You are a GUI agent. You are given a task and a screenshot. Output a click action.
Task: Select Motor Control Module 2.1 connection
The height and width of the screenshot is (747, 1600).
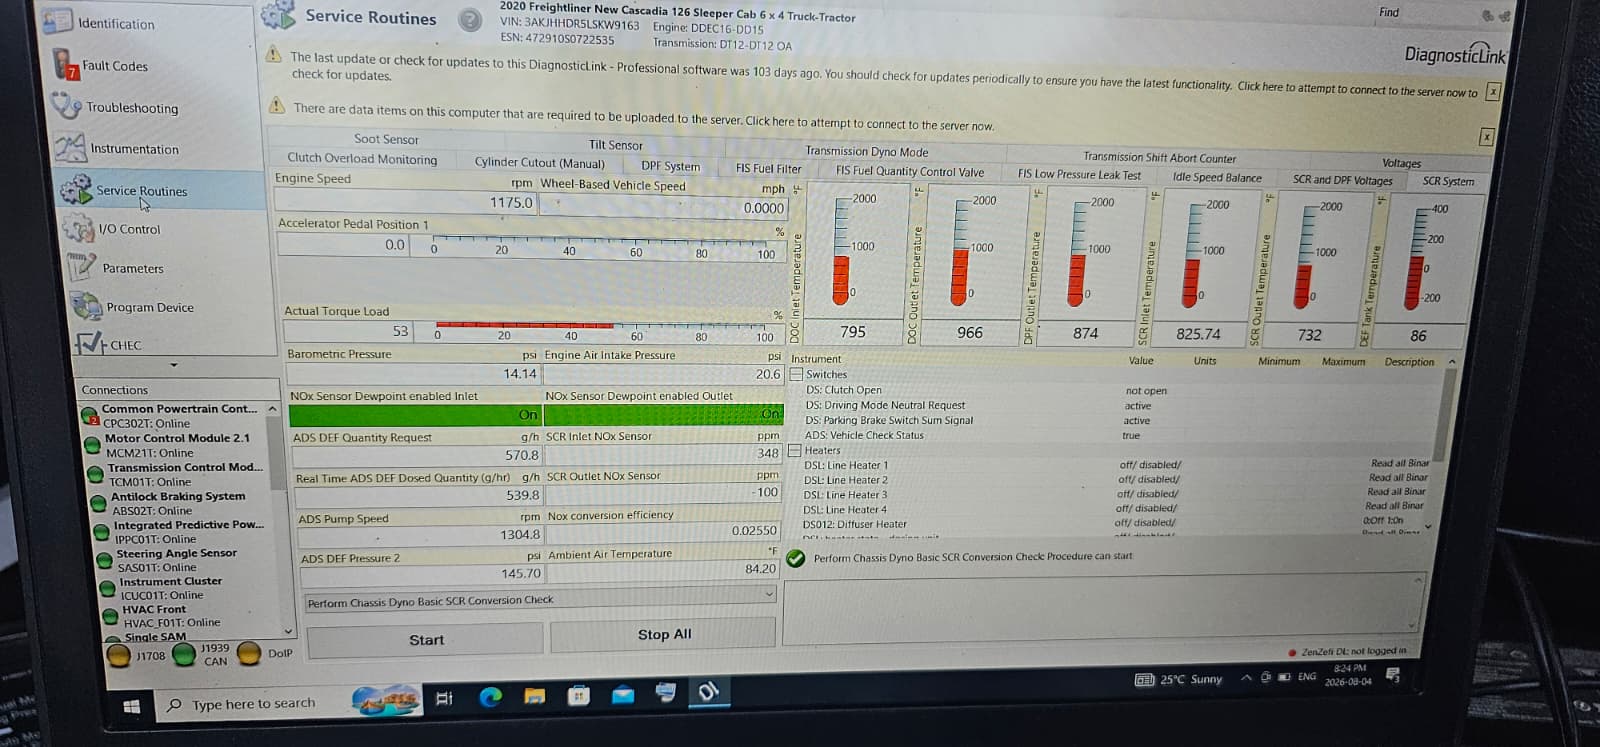click(x=178, y=445)
